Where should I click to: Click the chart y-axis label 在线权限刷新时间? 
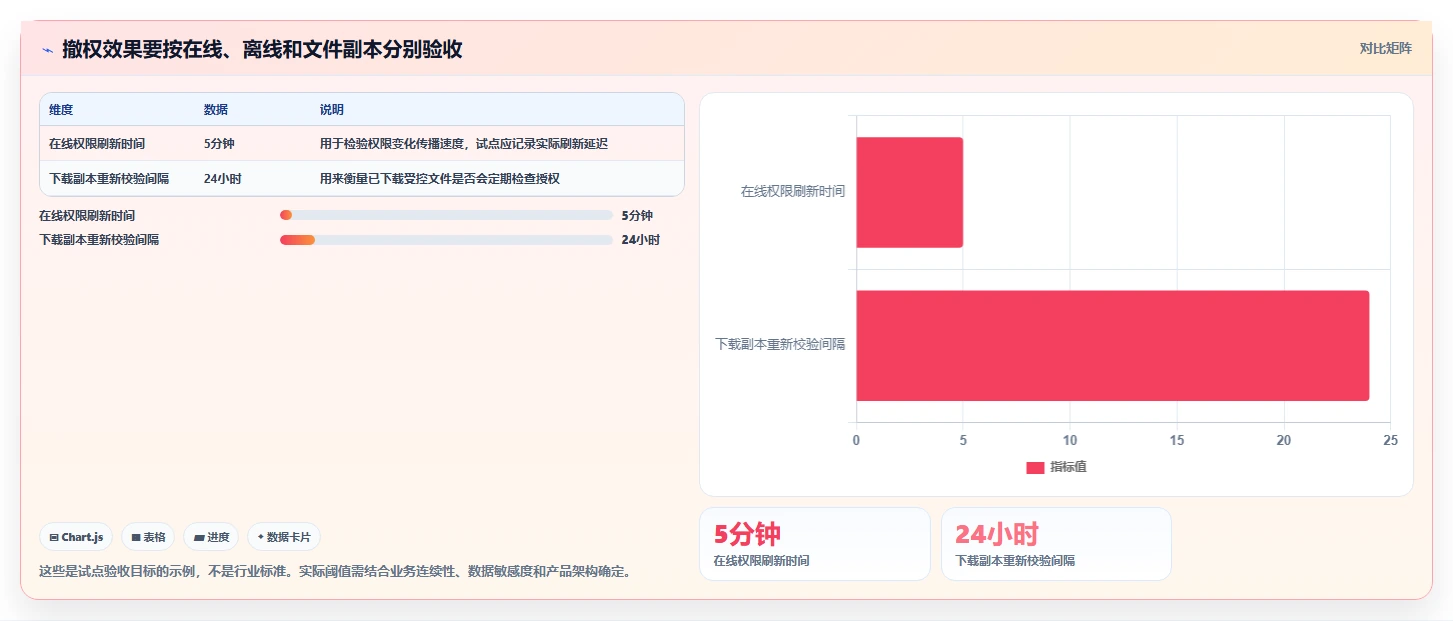point(793,191)
